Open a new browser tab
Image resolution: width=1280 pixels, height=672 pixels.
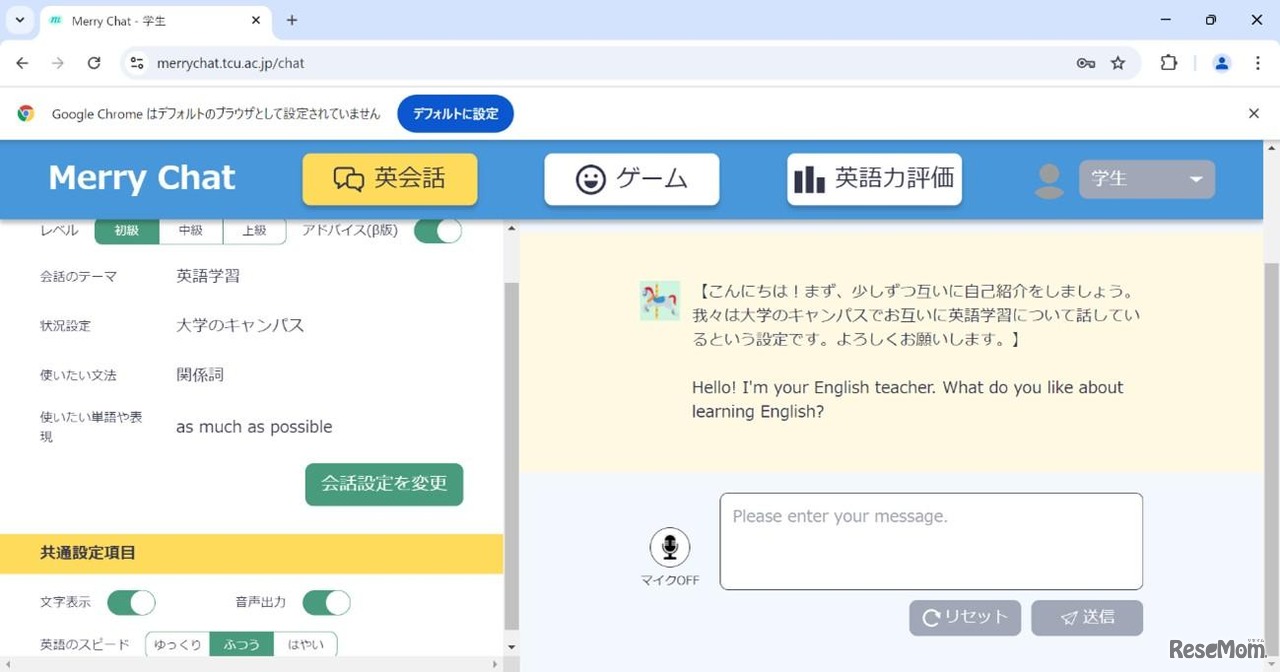292,20
